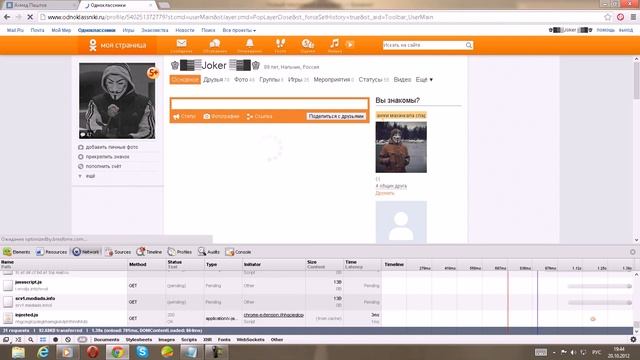Switch to the Resources DevTools panel

[51, 252]
